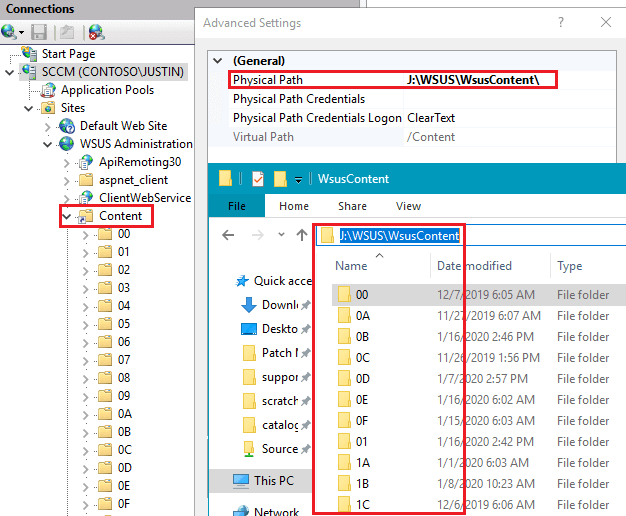
Task: Open Customize Quick Access Toolbar dropdown
Action: point(298,180)
